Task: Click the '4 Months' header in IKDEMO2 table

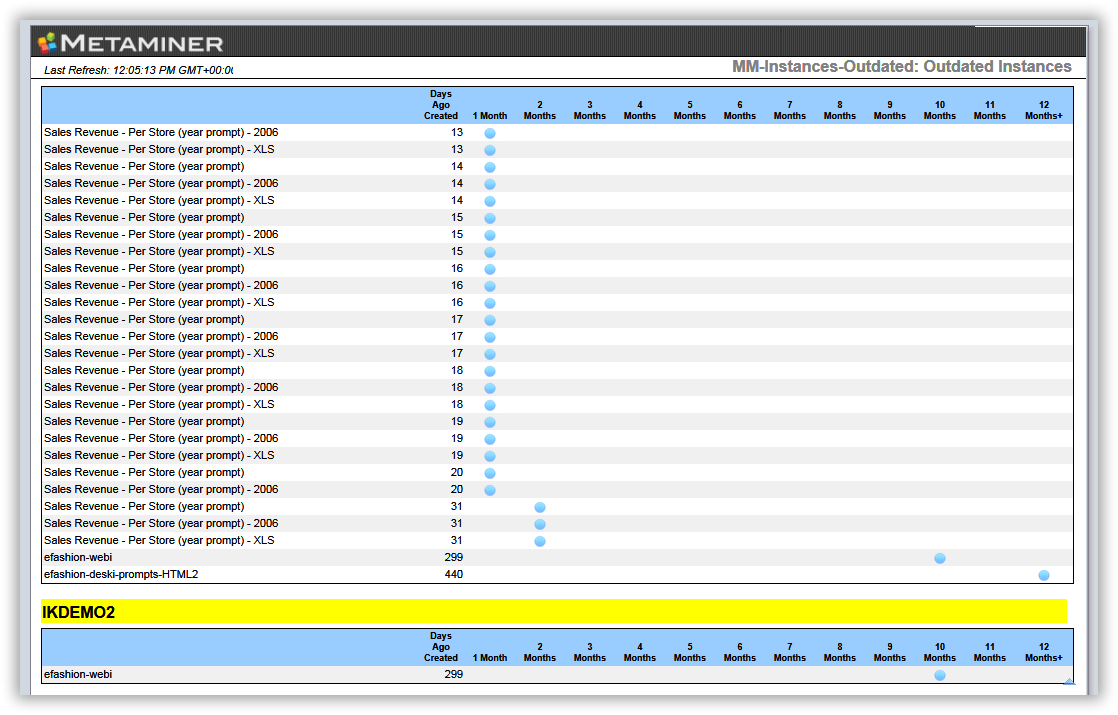Action: tap(640, 652)
